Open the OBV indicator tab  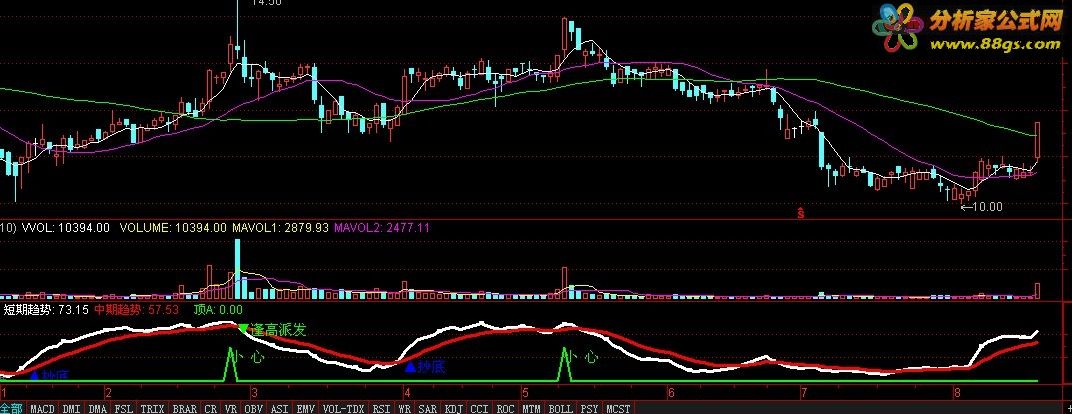click(254, 409)
